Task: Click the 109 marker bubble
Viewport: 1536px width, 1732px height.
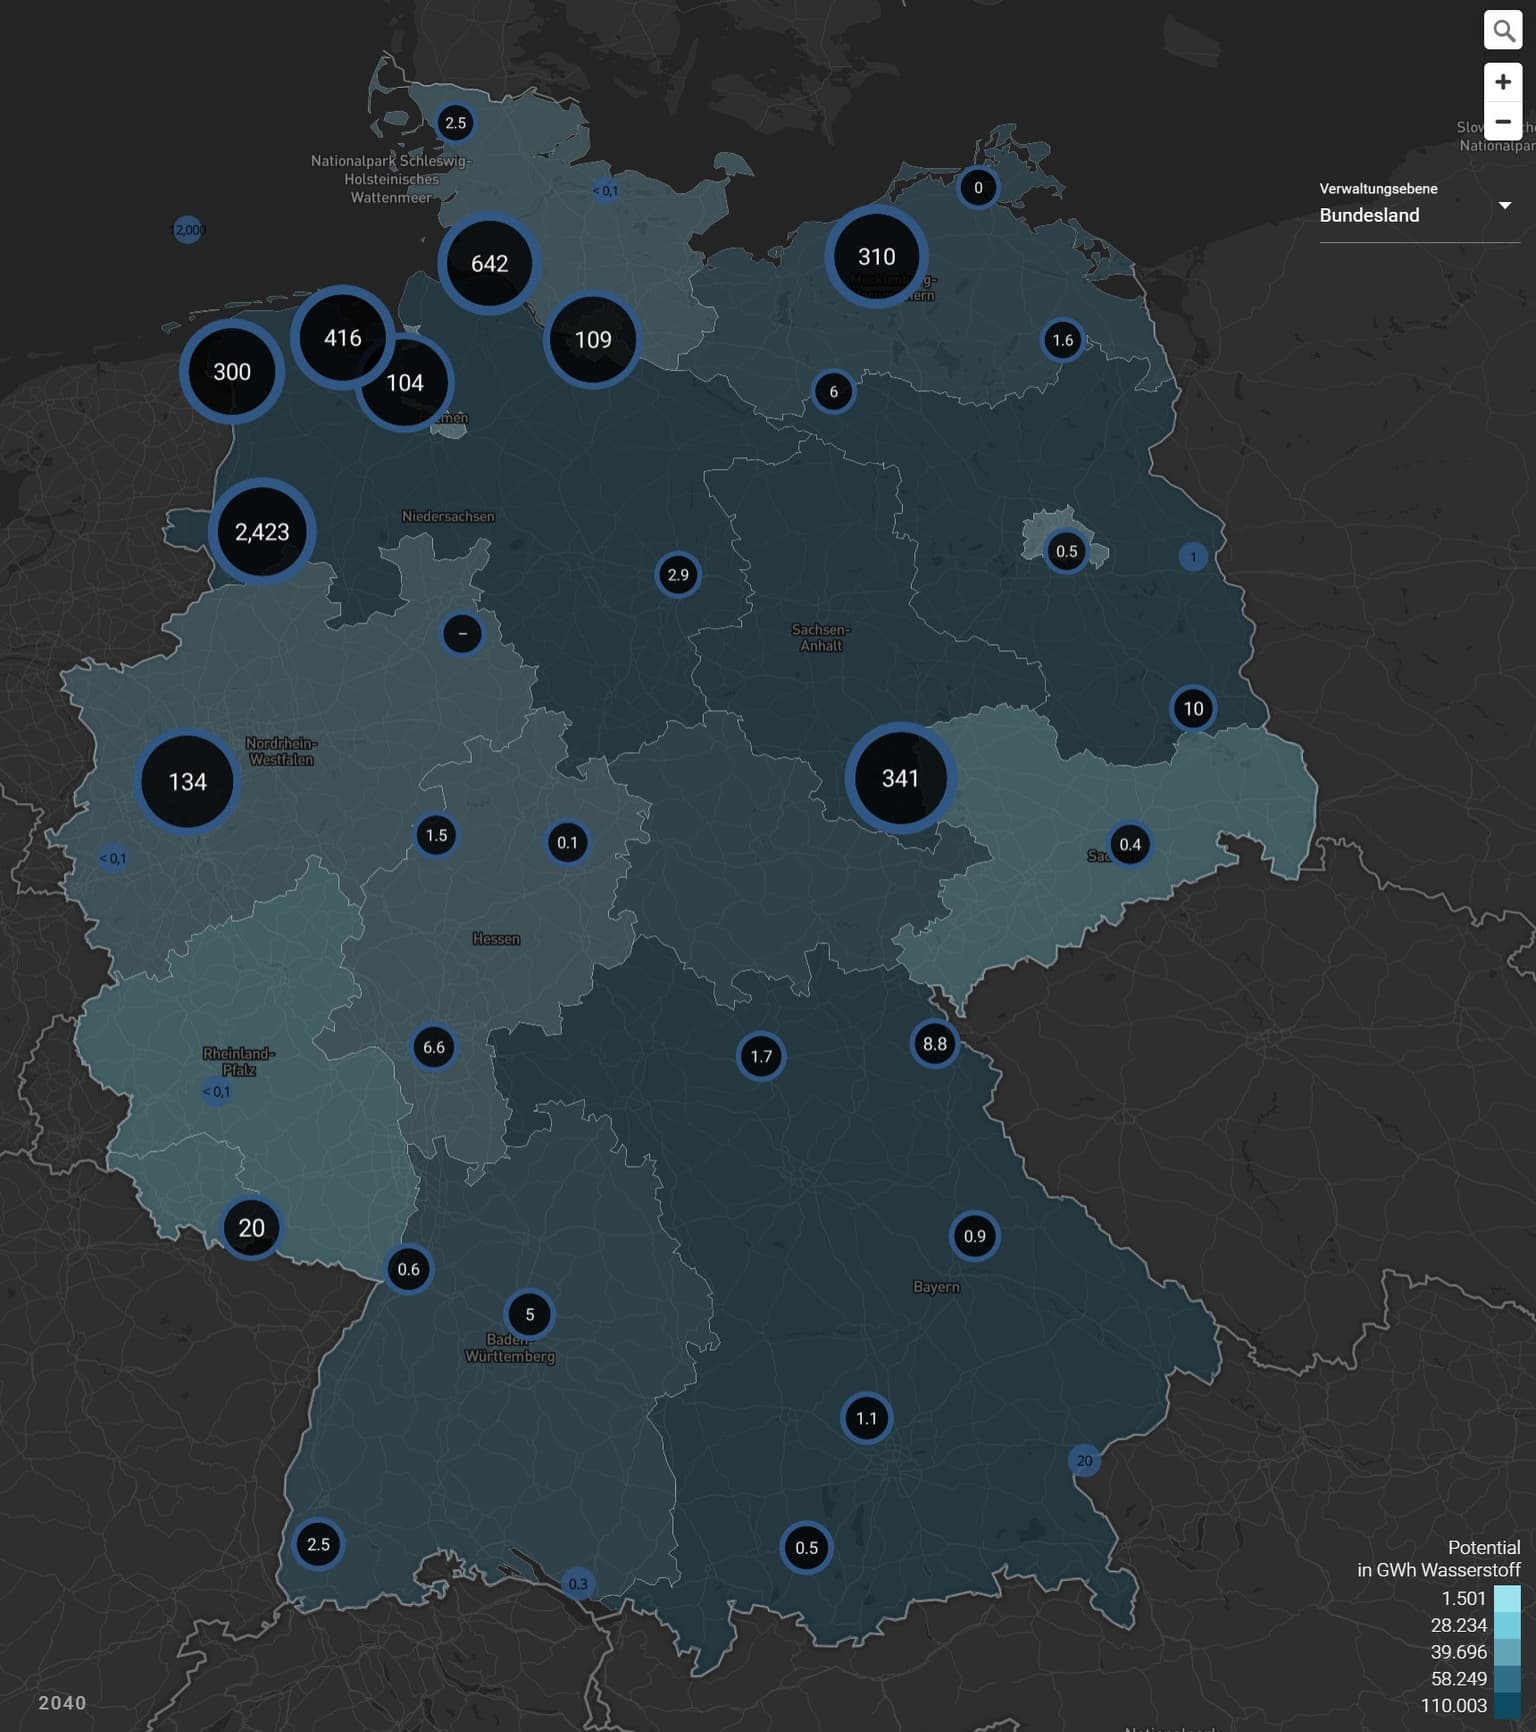Action: point(592,340)
